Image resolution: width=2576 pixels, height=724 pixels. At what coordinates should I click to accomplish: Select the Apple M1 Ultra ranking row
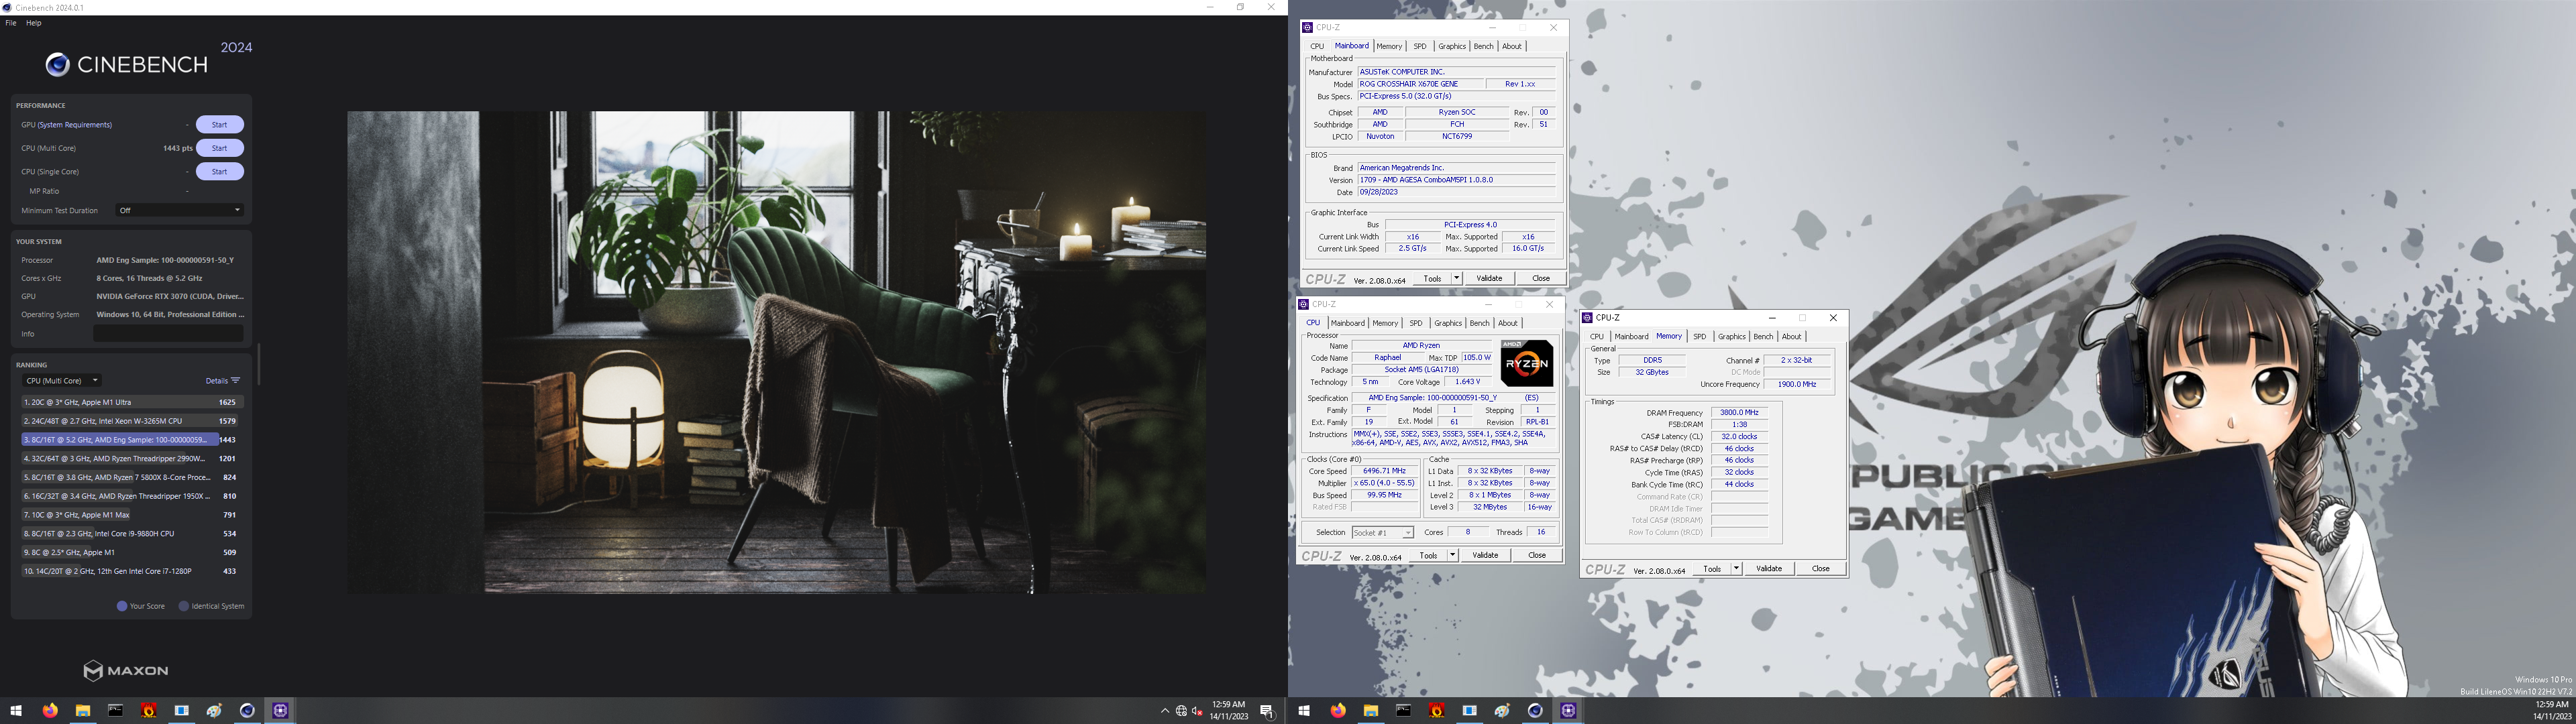click(132, 402)
